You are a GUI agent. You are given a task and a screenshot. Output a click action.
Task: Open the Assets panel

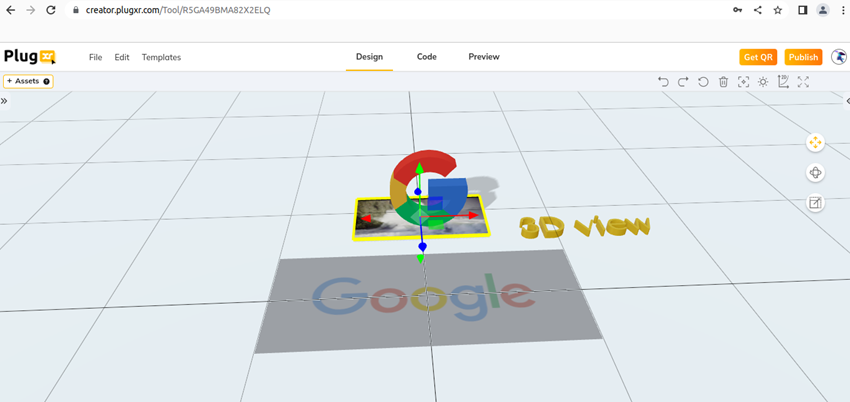click(28, 81)
